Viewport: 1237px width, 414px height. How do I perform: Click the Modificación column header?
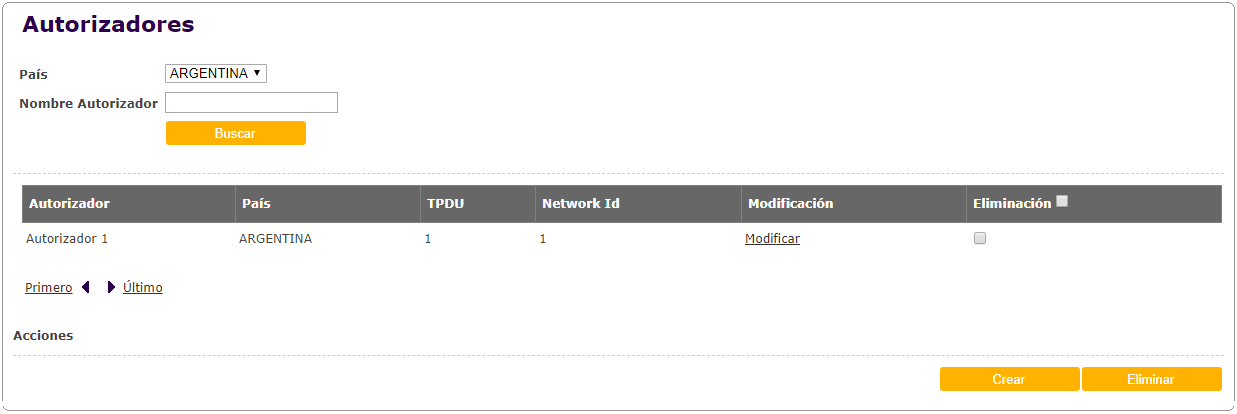click(x=789, y=203)
